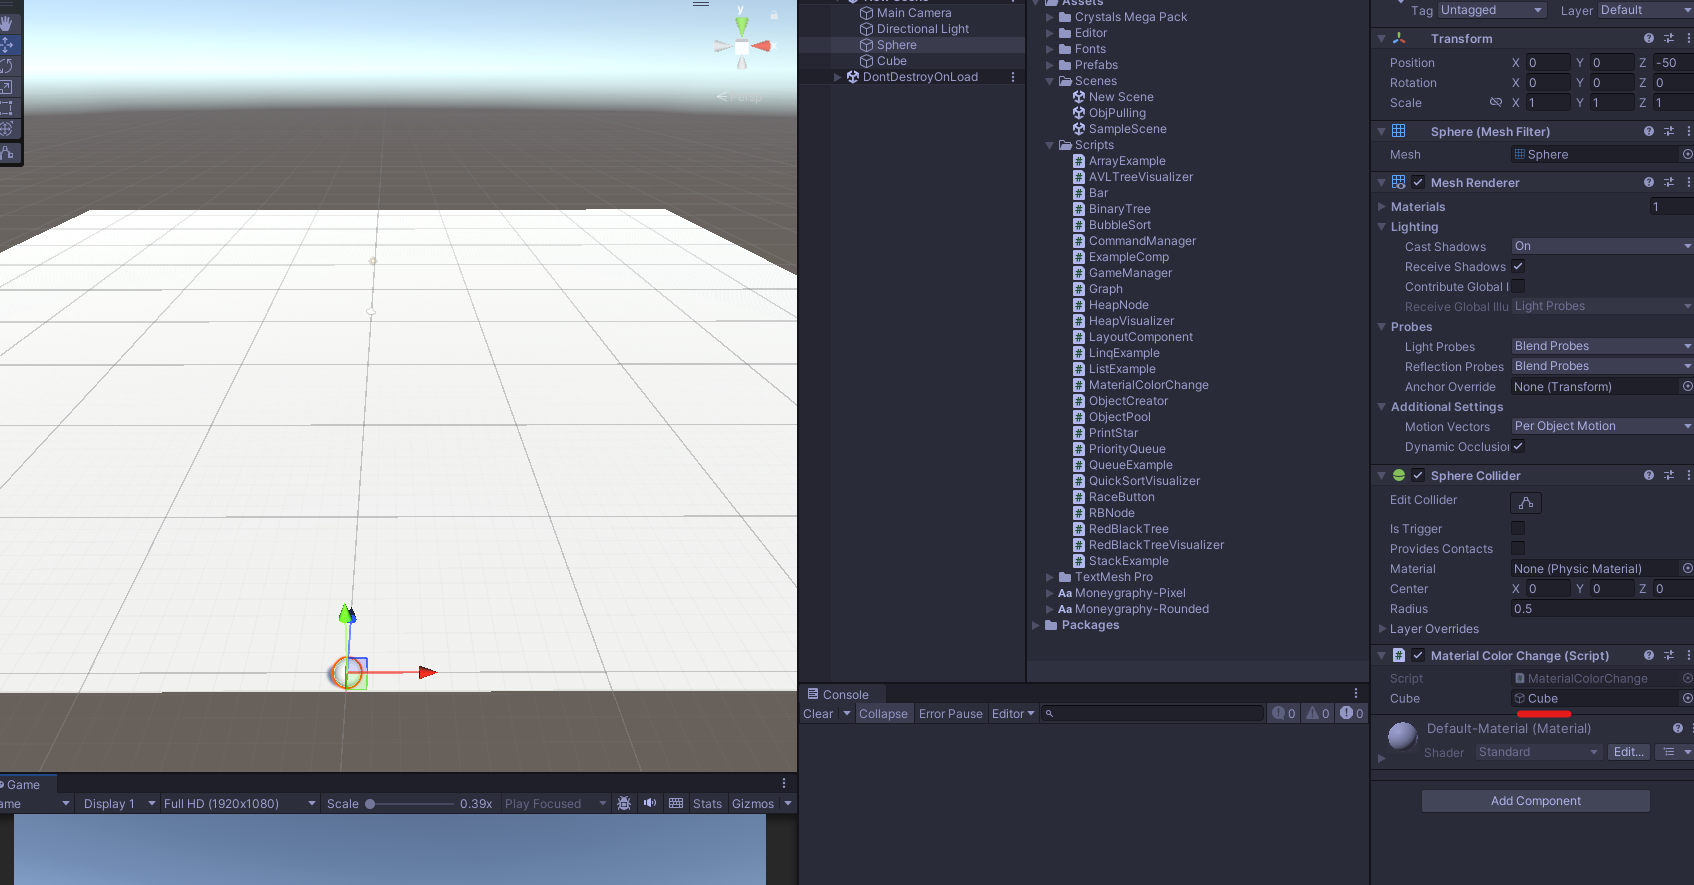Toggle console warning messages filter
The height and width of the screenshot is (885, 1694).
pyautogui.click(x=1318, y=714)
